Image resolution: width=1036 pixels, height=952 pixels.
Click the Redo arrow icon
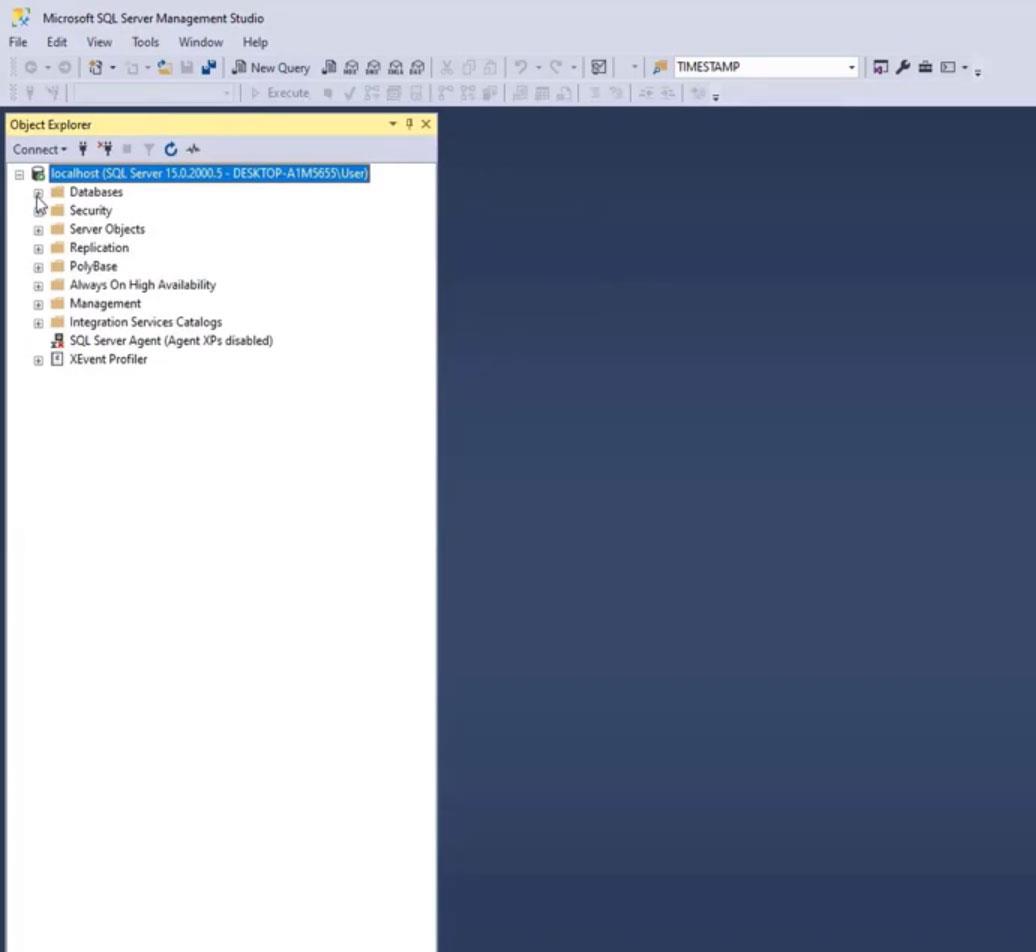tap(556, 67)
